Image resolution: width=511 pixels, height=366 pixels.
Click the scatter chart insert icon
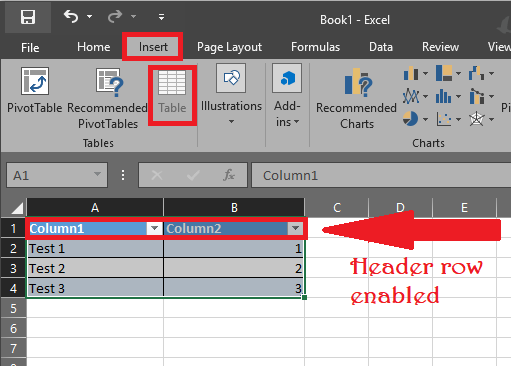444,119
